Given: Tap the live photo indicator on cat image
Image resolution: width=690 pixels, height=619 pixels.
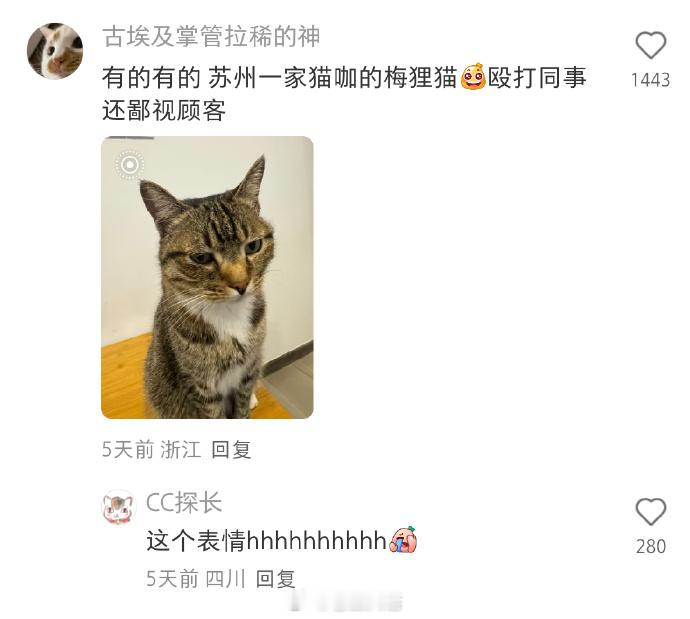Looking at the screenshot, I should [129, 165].
